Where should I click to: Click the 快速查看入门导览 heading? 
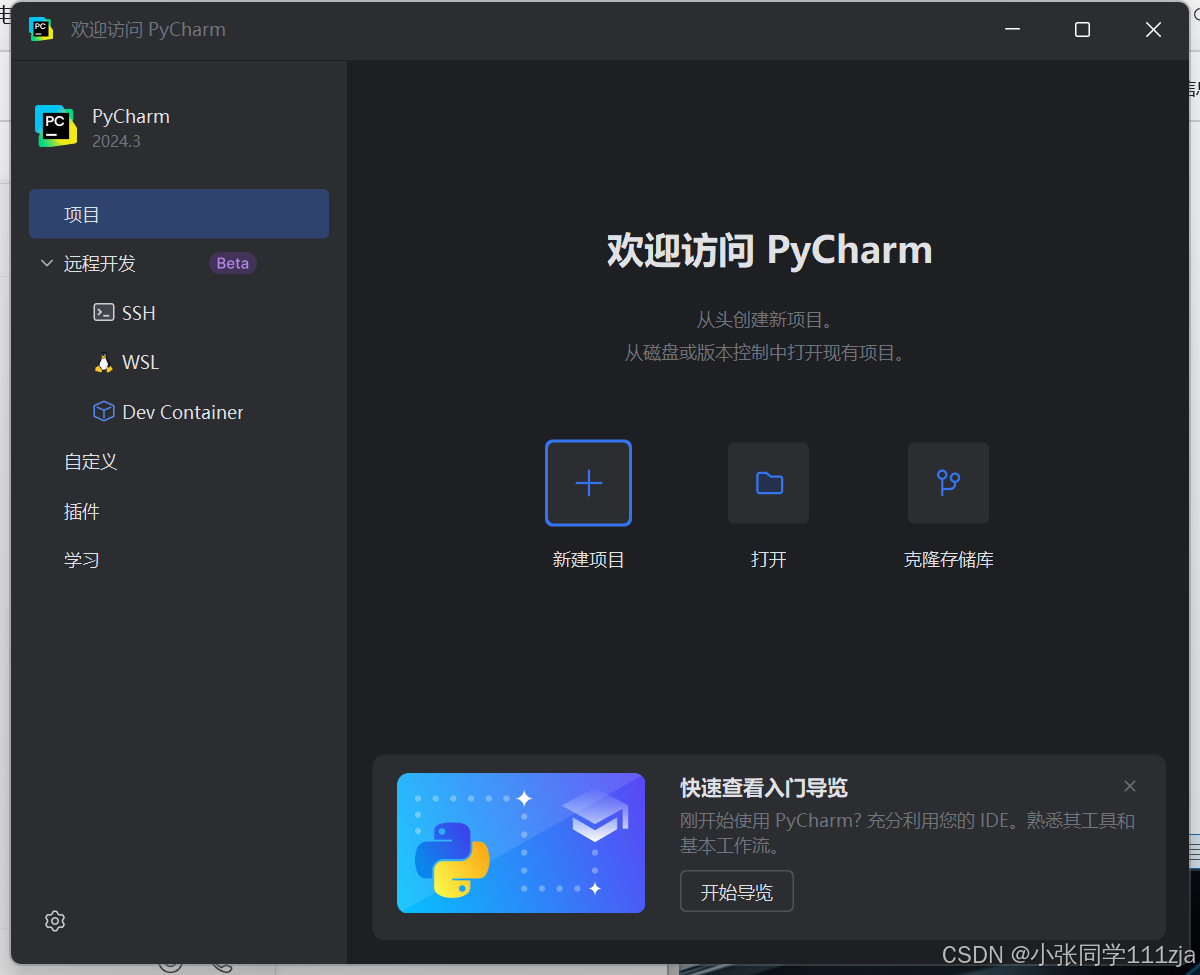coord(764,788)
